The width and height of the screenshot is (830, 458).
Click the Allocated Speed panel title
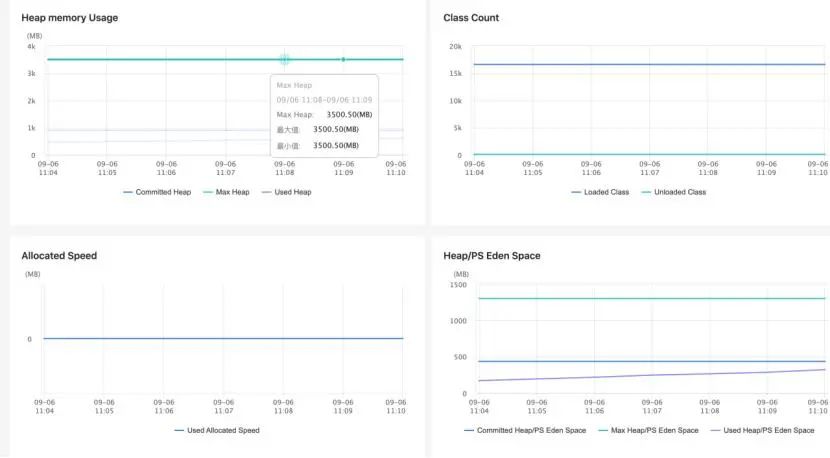point(59,256)
